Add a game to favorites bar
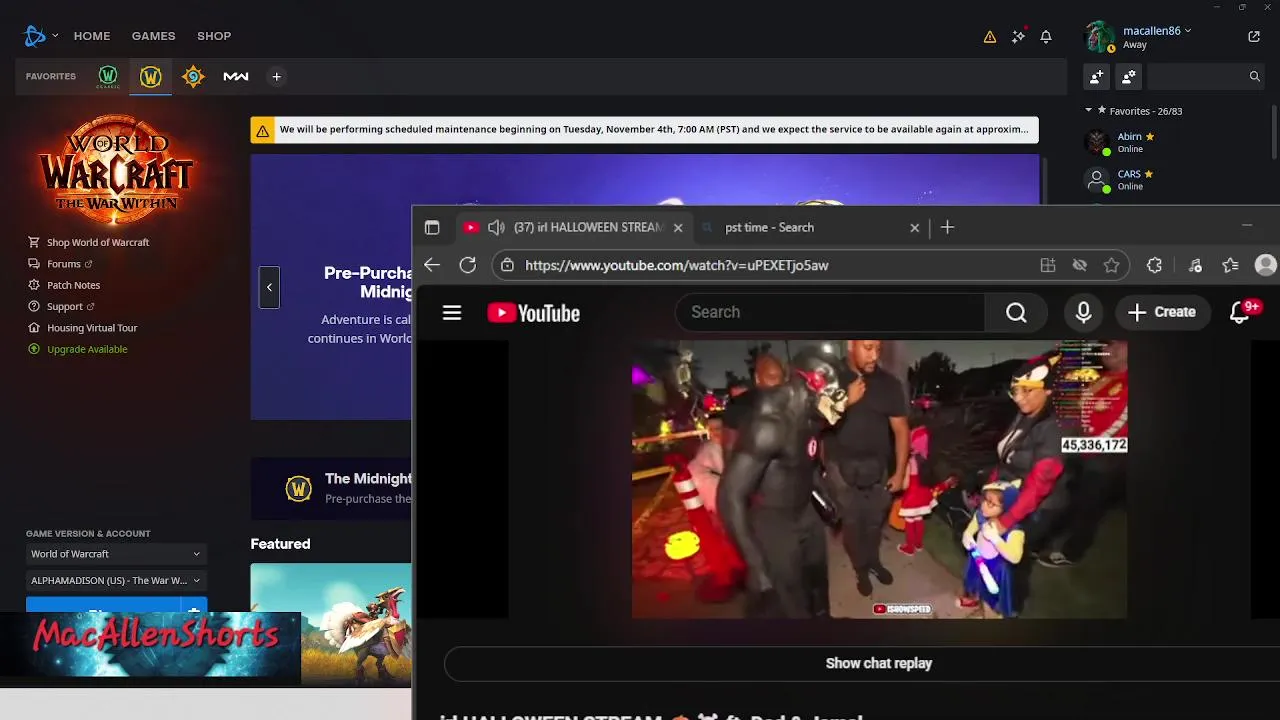The width and height of the screenshot is (1280, 720). (277, 76)
